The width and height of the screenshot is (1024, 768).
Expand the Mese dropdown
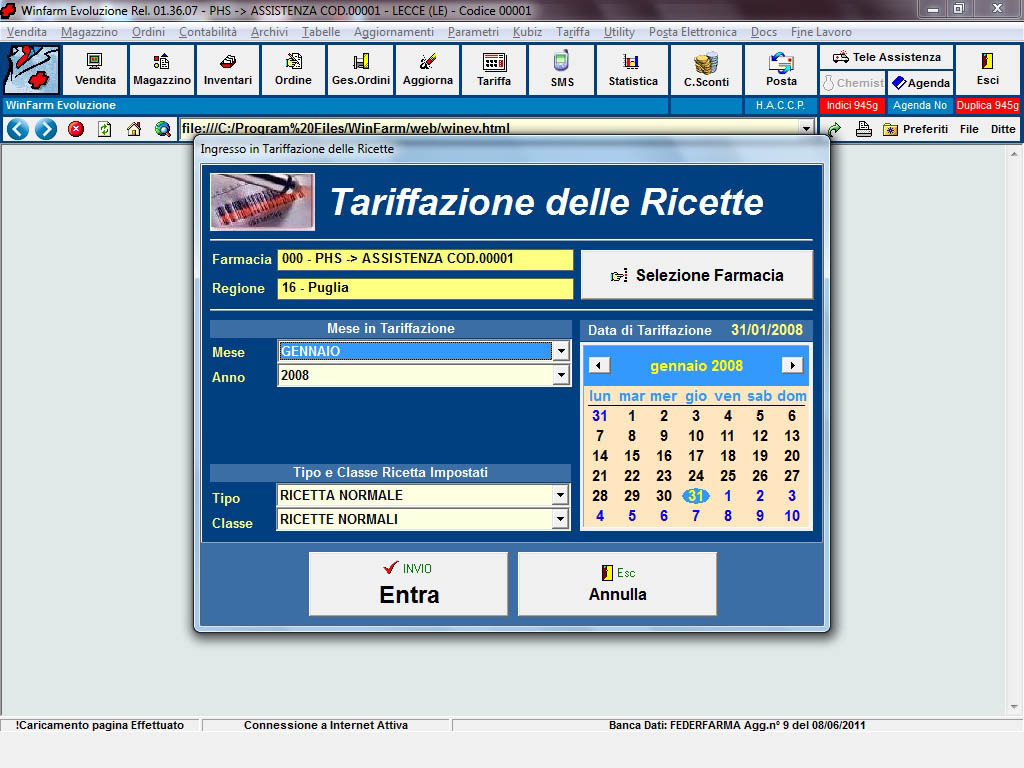click(561, 352)
